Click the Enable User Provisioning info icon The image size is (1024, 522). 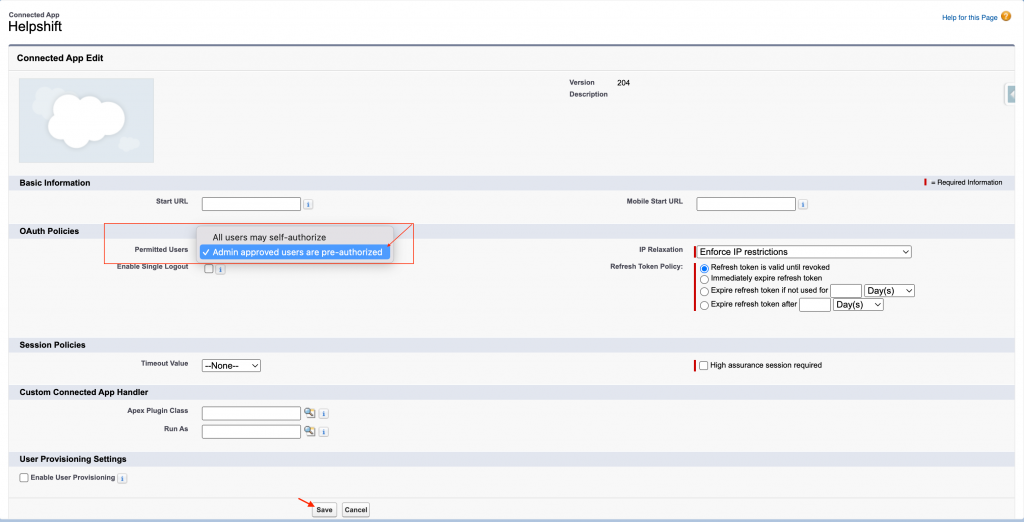(x=122, y=478)
